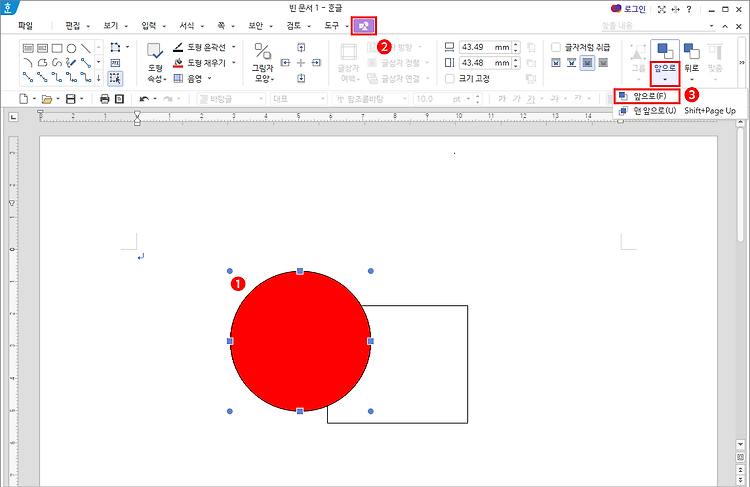Expand ribbon overflow double-arrow
Image resolution: width=750 pixels, height=487 pixels.
point(742,63)
